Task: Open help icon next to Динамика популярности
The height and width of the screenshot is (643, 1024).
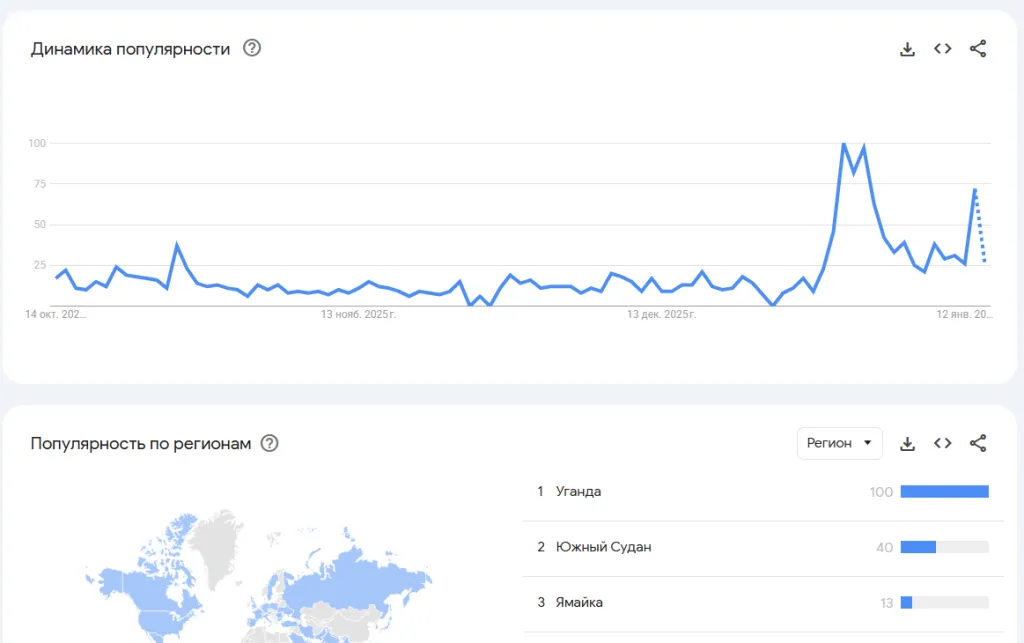Action: pos(251,48)
